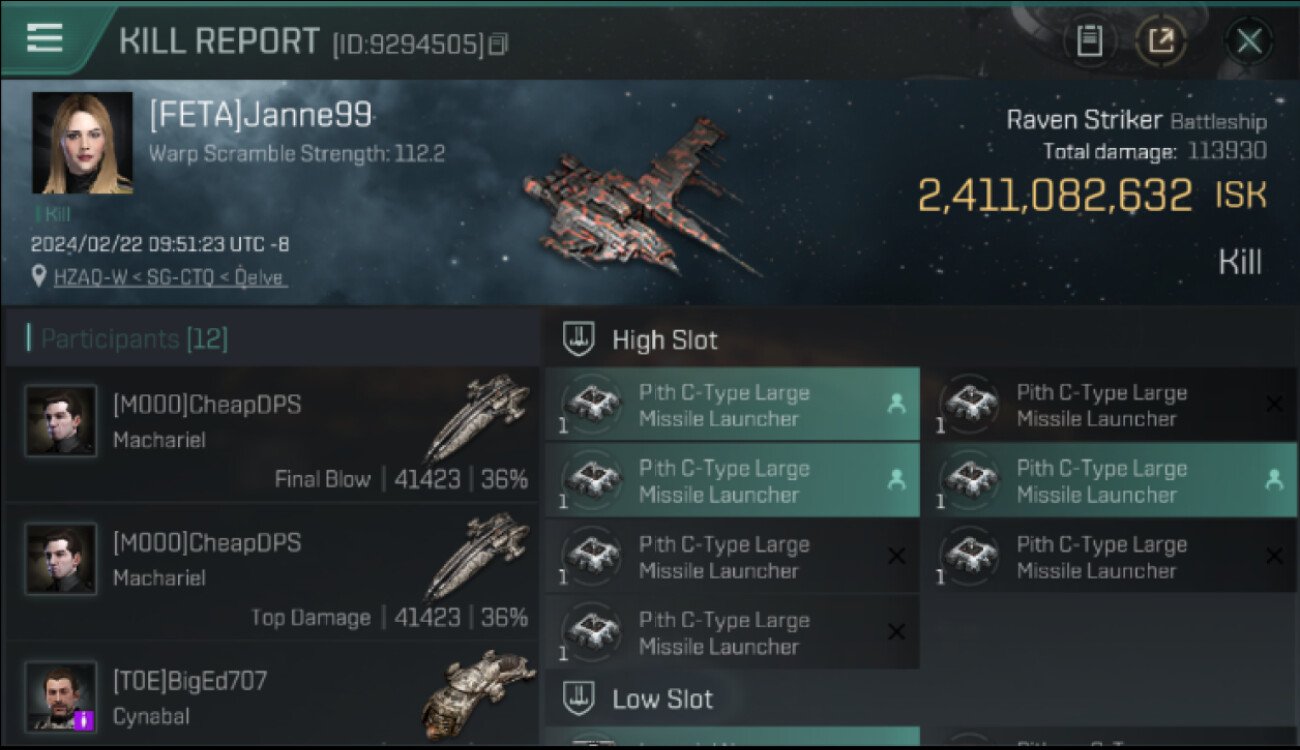Select the High Slot section header
The image size is (1300, 750).
click(664, 340)
